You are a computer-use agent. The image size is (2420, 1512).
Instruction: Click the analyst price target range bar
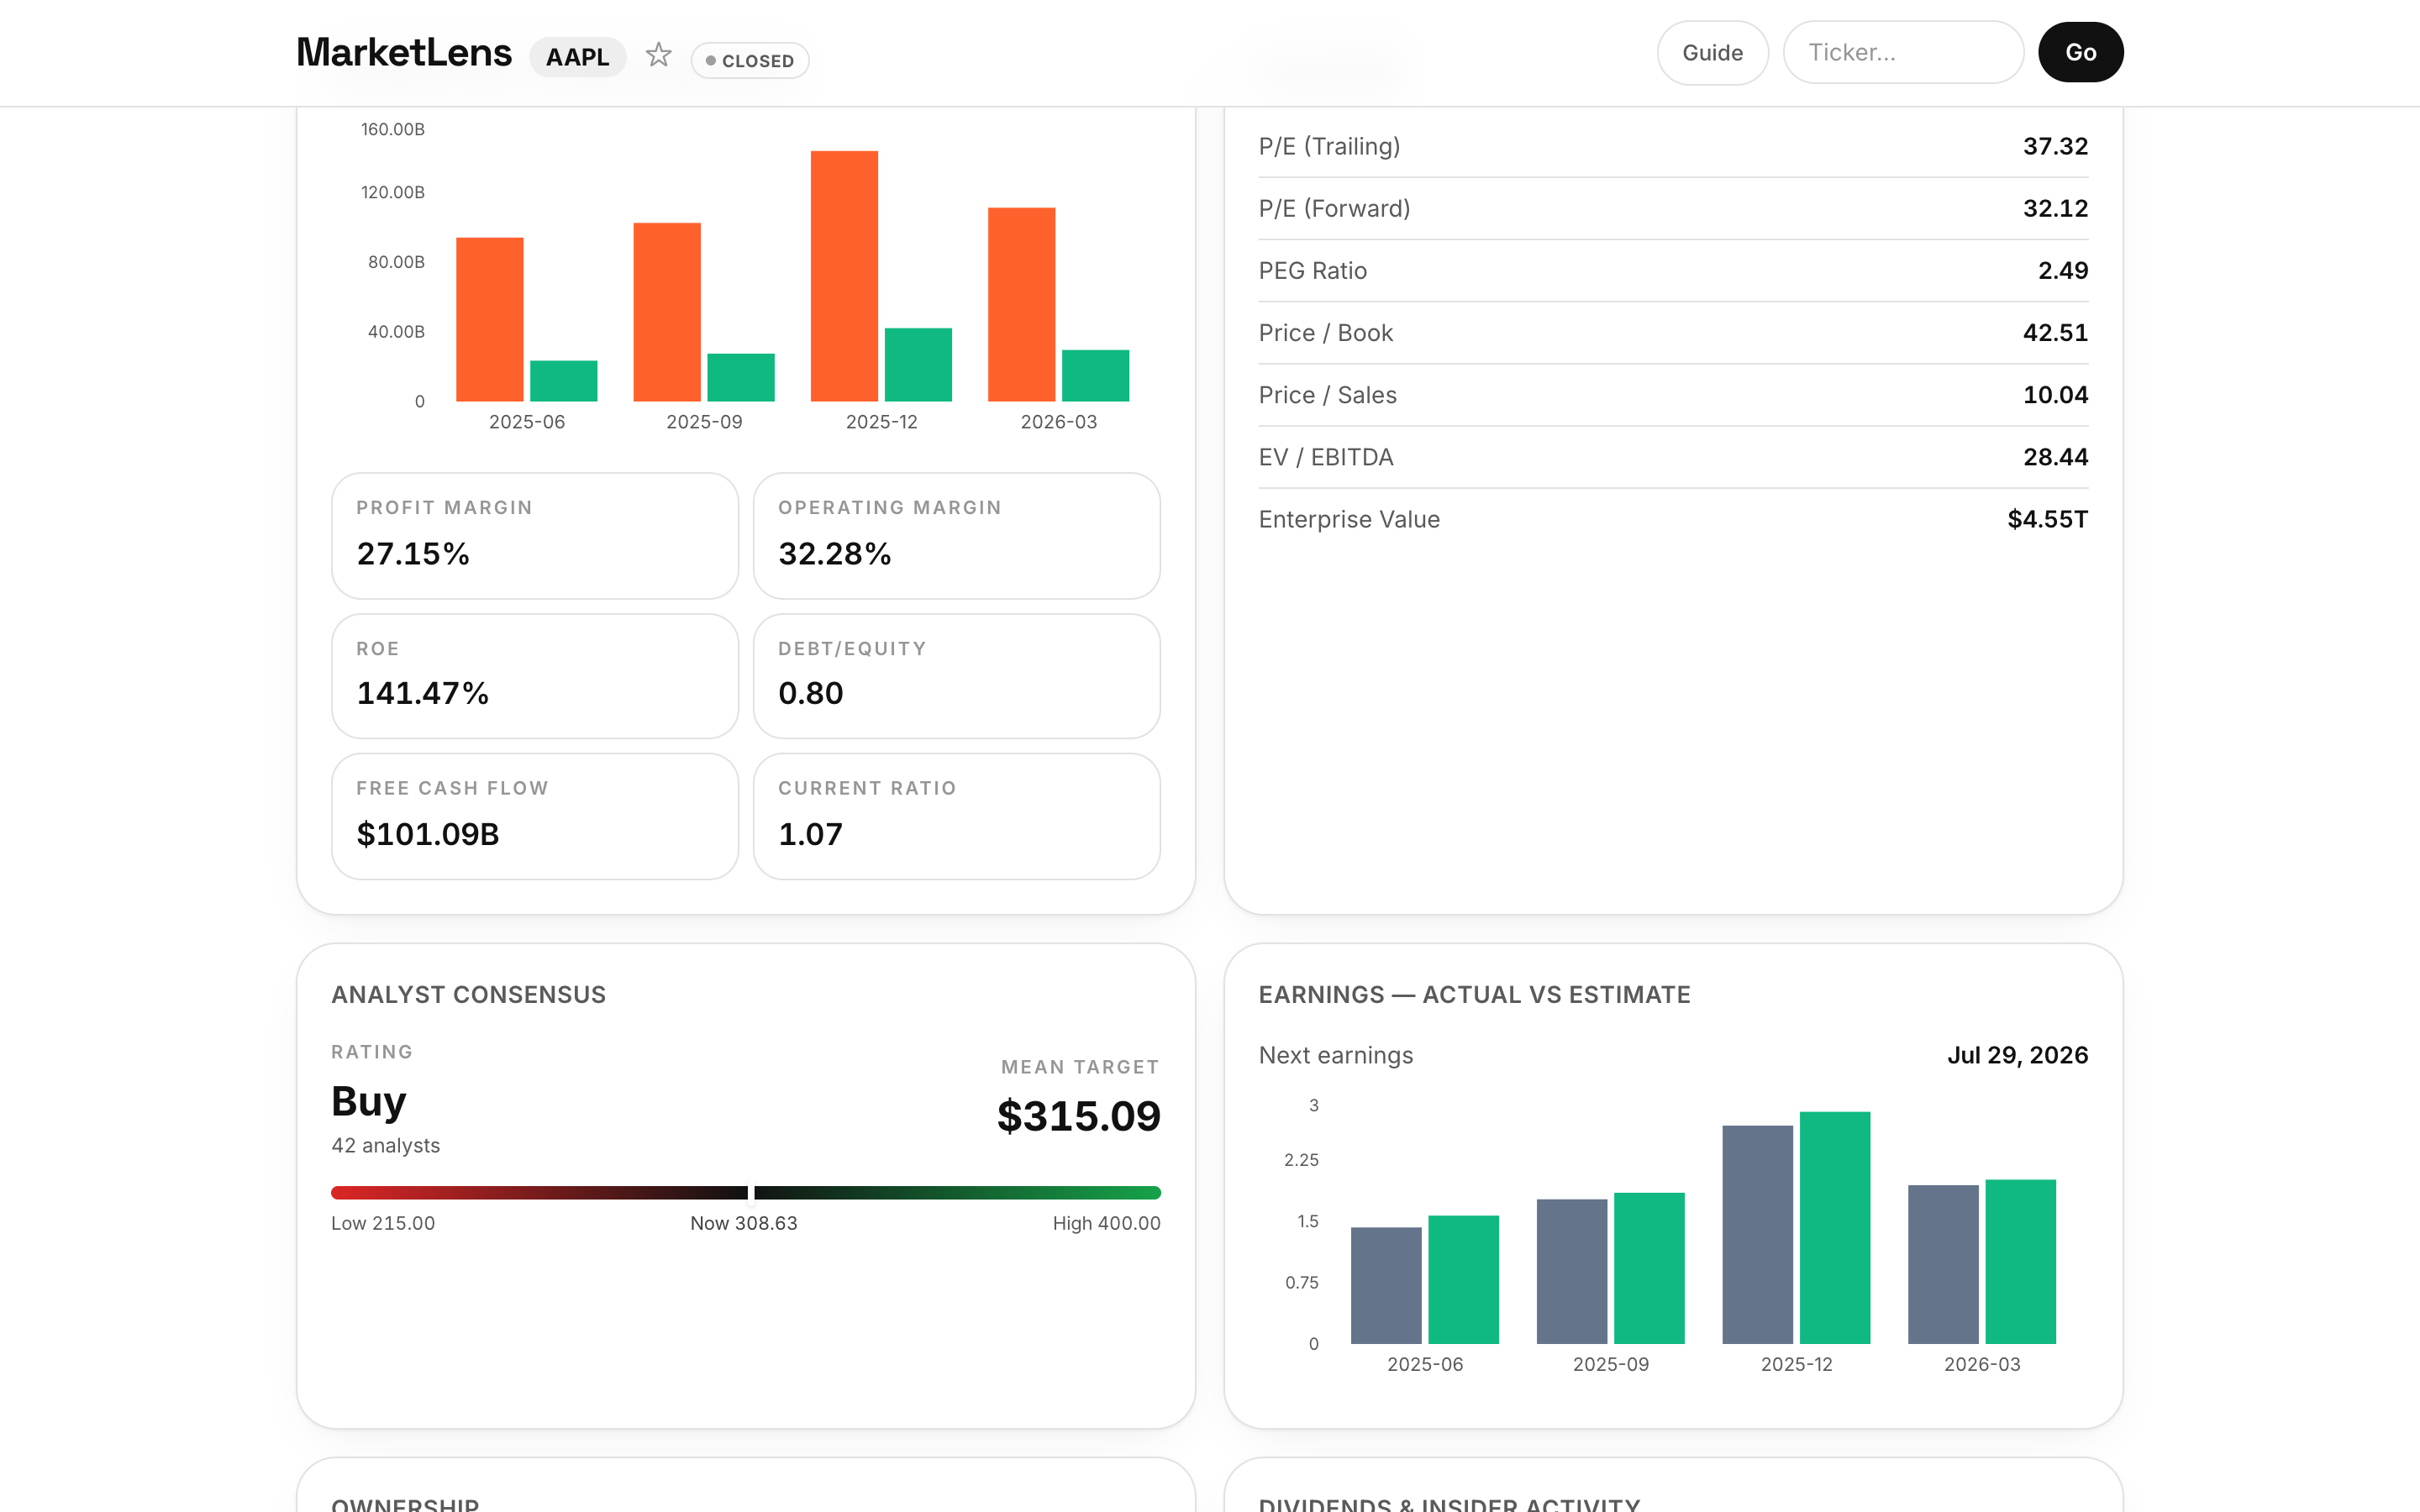pyautogui.click(x=746, y=1192)
